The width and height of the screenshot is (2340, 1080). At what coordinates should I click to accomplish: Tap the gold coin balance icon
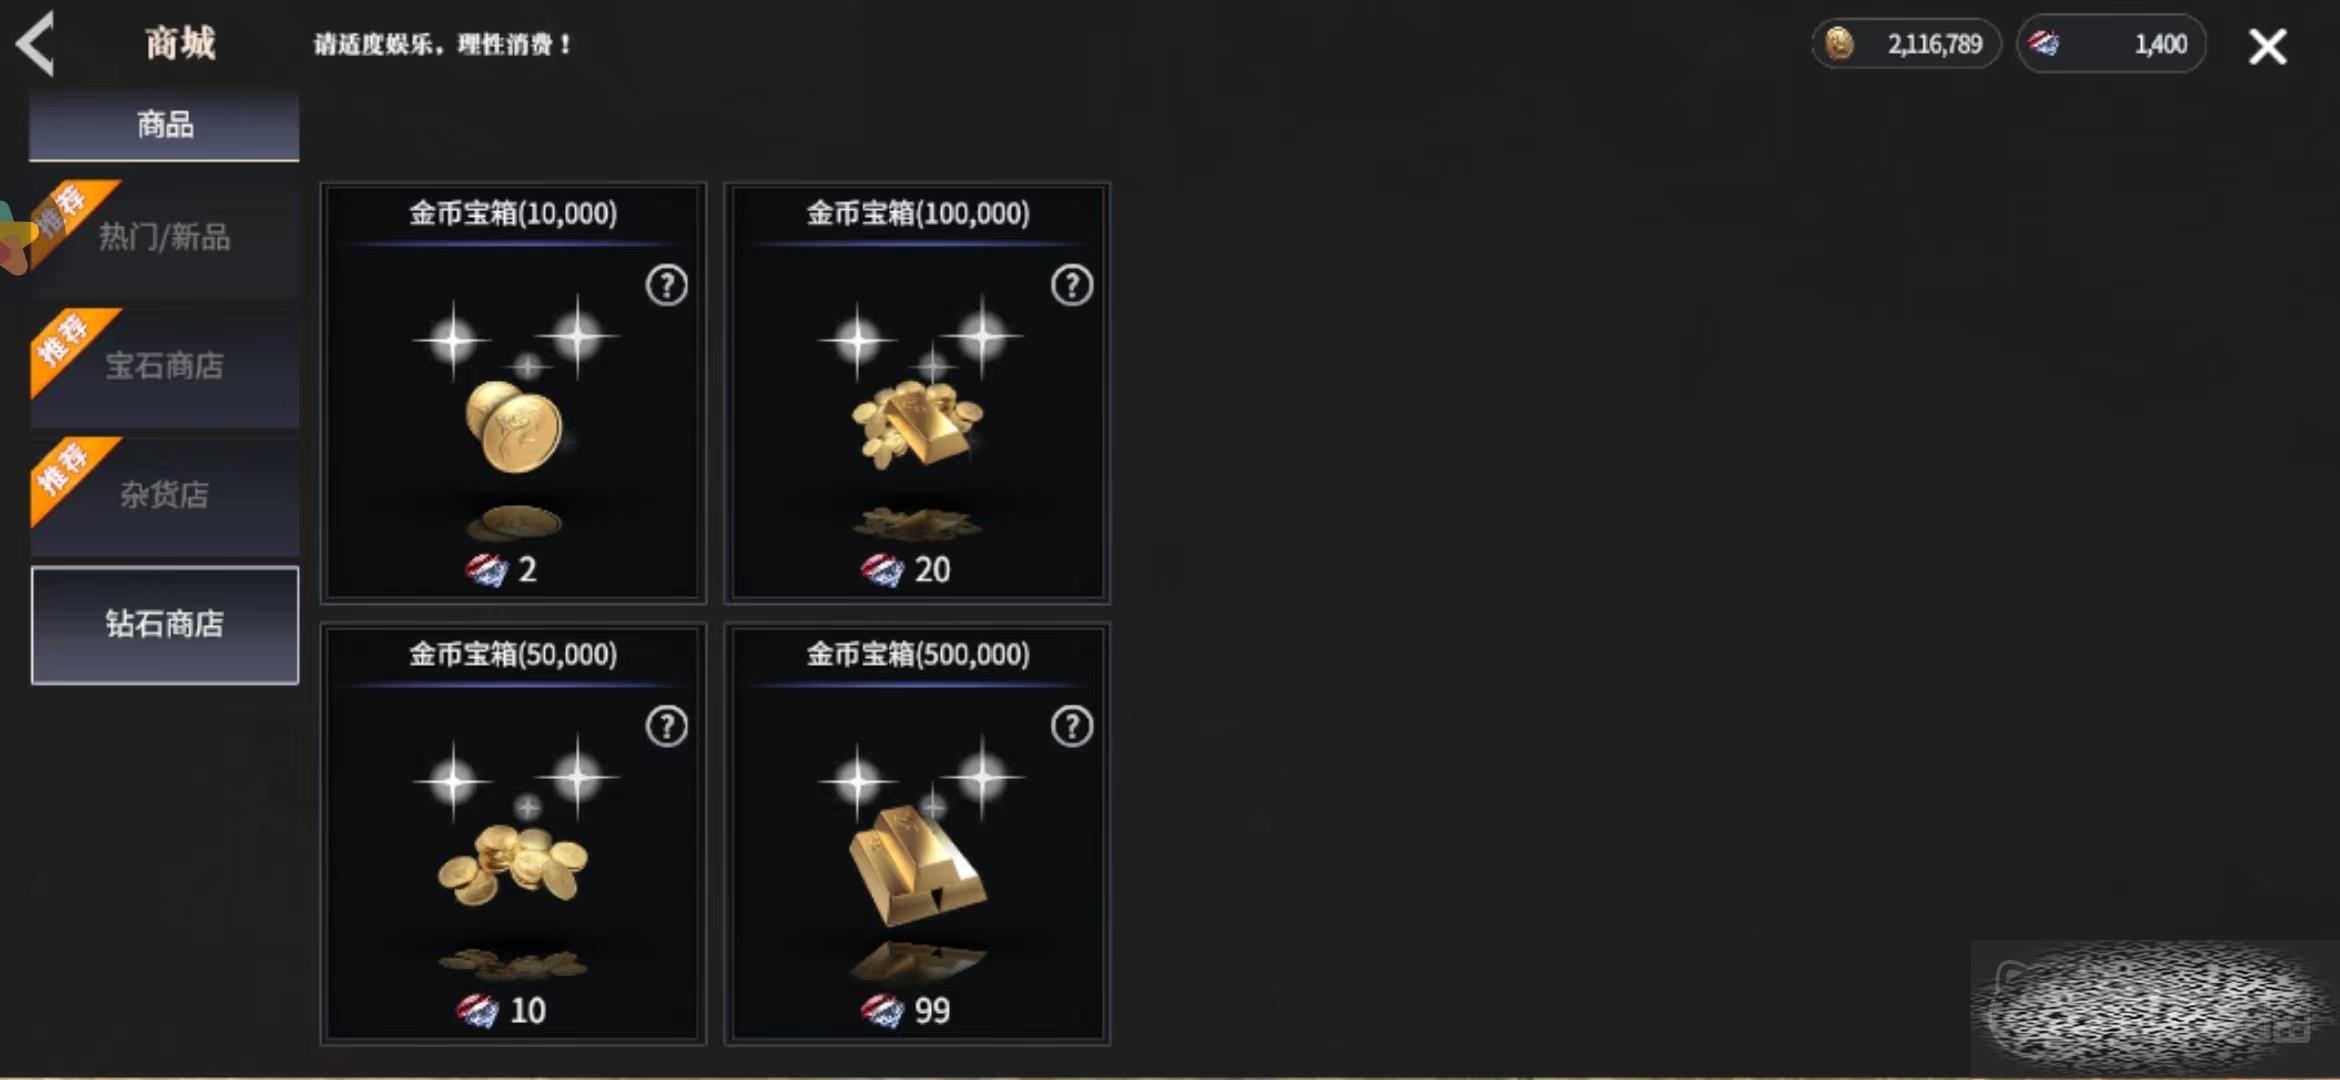coord(1839,44)
